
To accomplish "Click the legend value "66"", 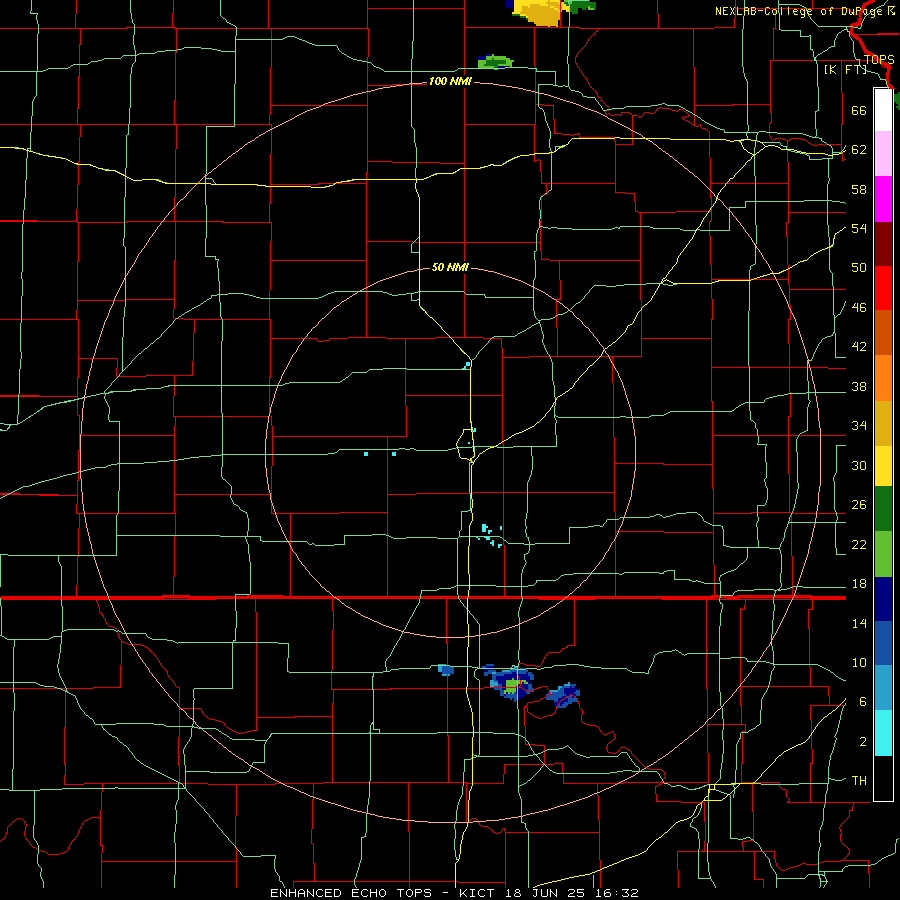I will click(x=859, y=111).
